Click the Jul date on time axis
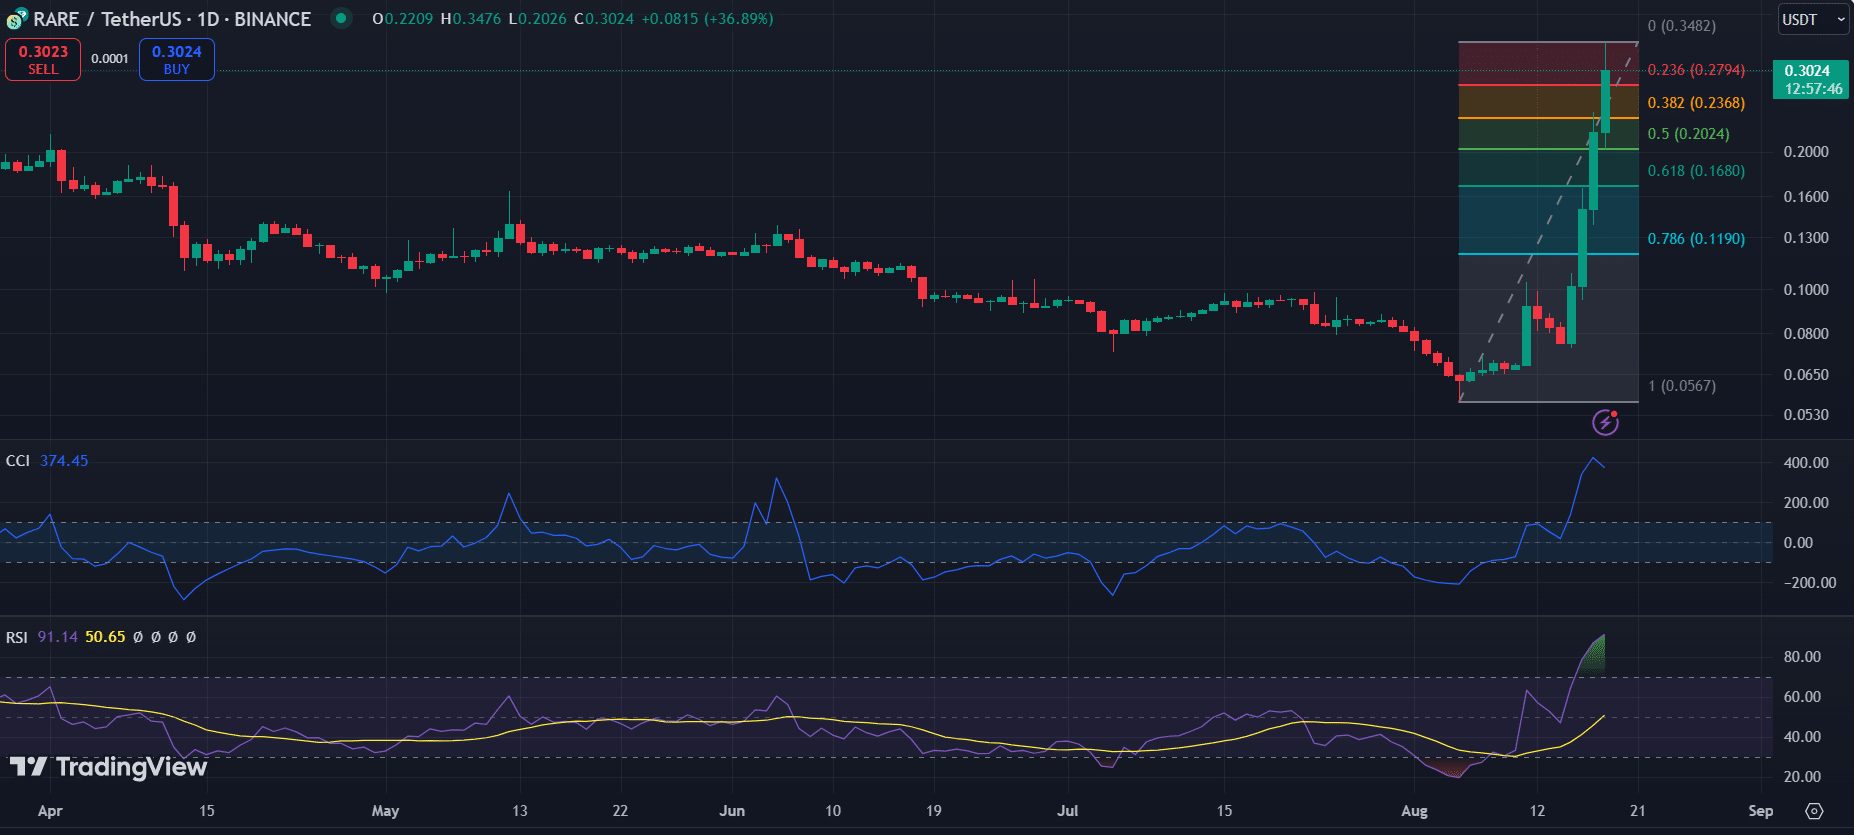 coord(1068,811)
